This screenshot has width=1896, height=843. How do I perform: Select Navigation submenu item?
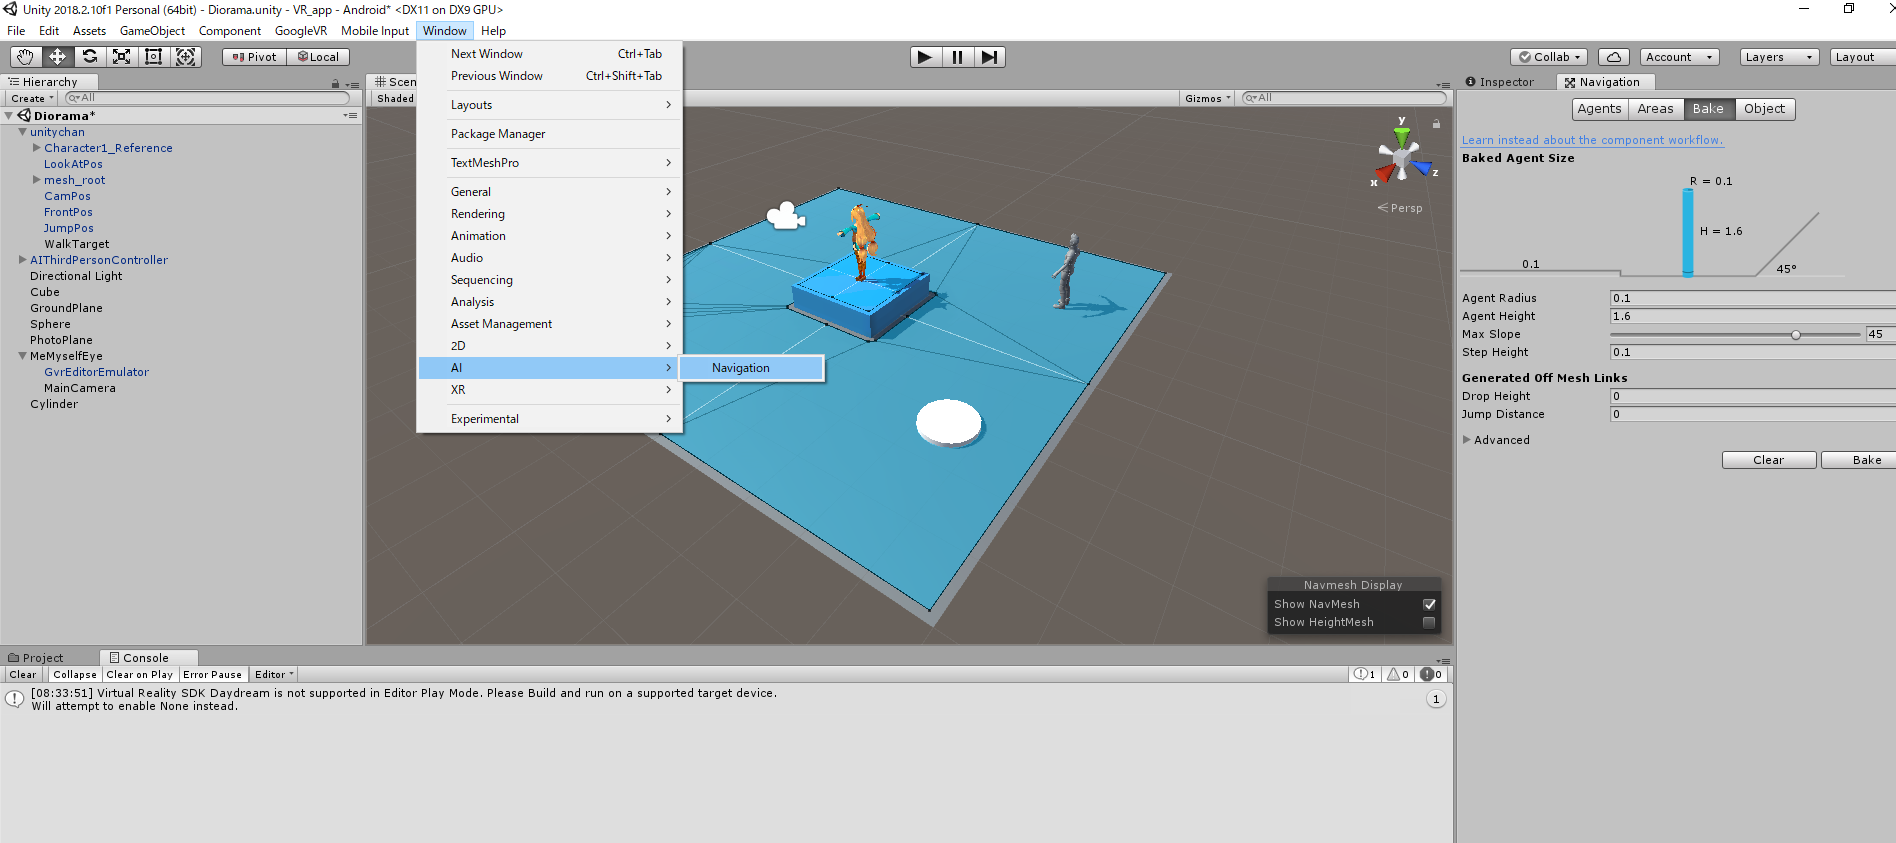point(751,368)
